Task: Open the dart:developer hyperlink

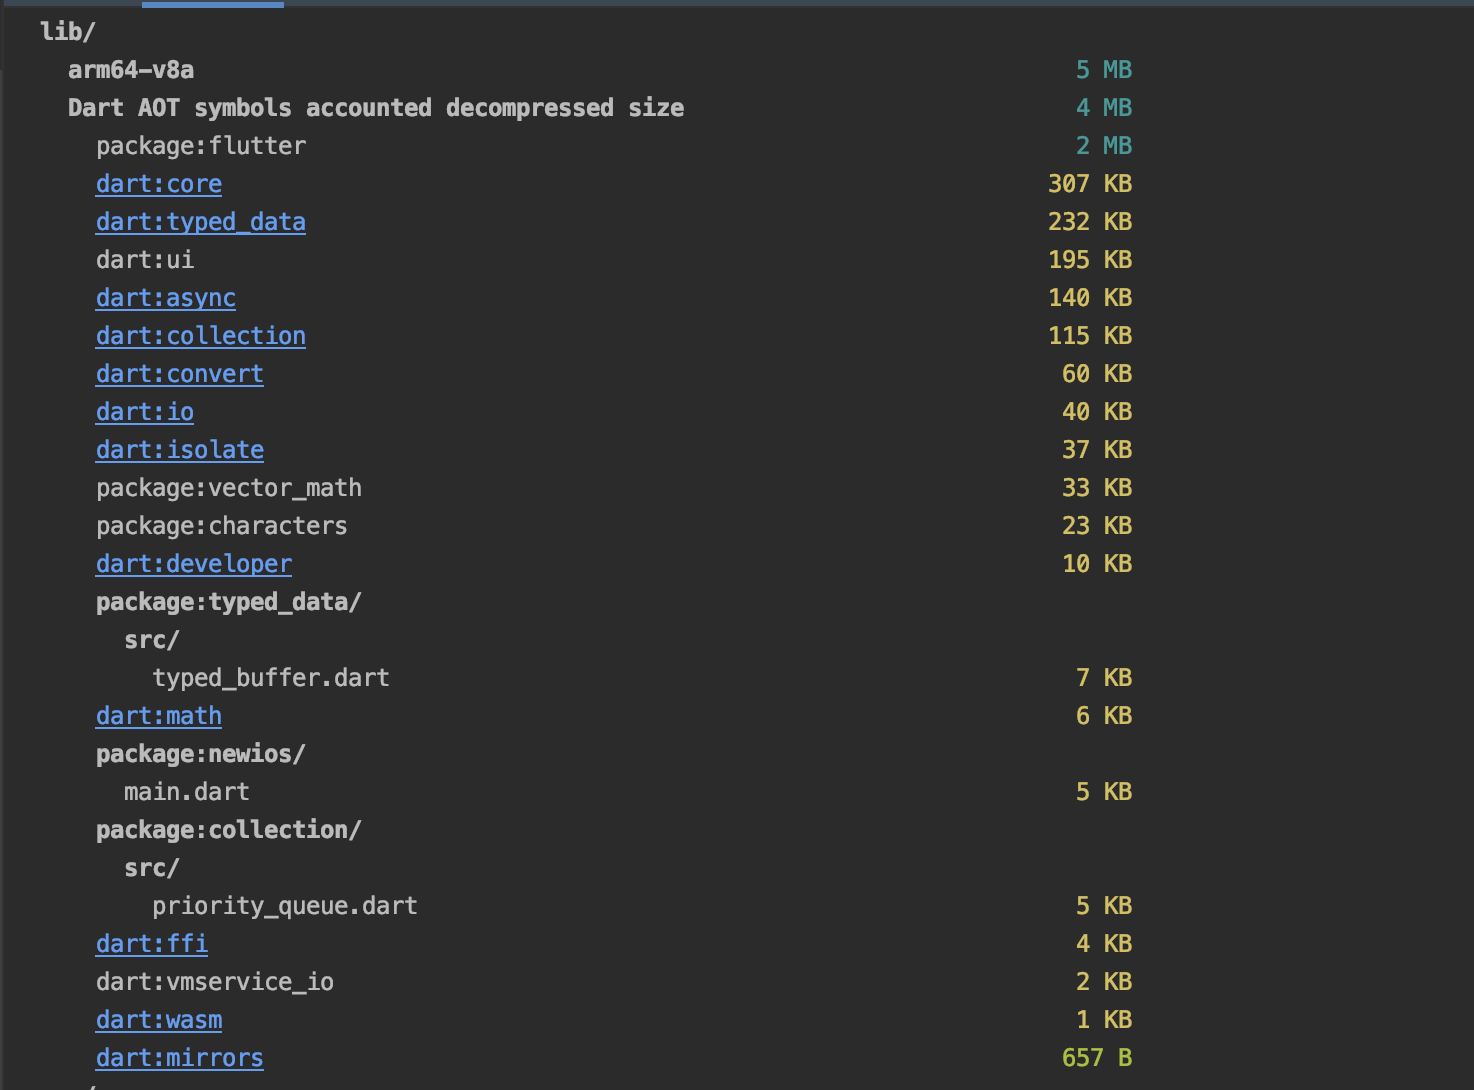Action: [x=193, y=563]
